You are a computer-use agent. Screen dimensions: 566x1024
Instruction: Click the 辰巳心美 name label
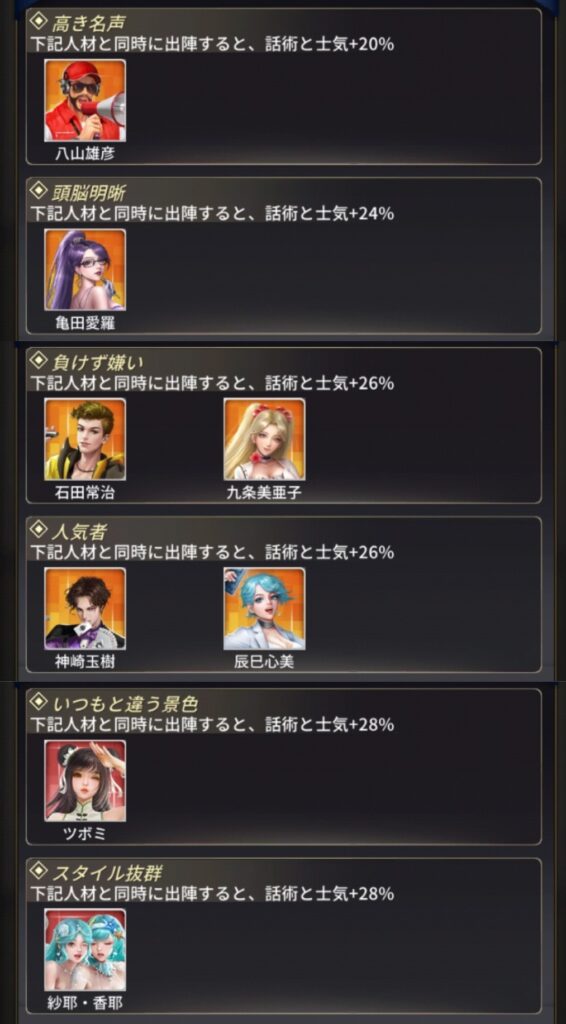[x=264, y=662]
